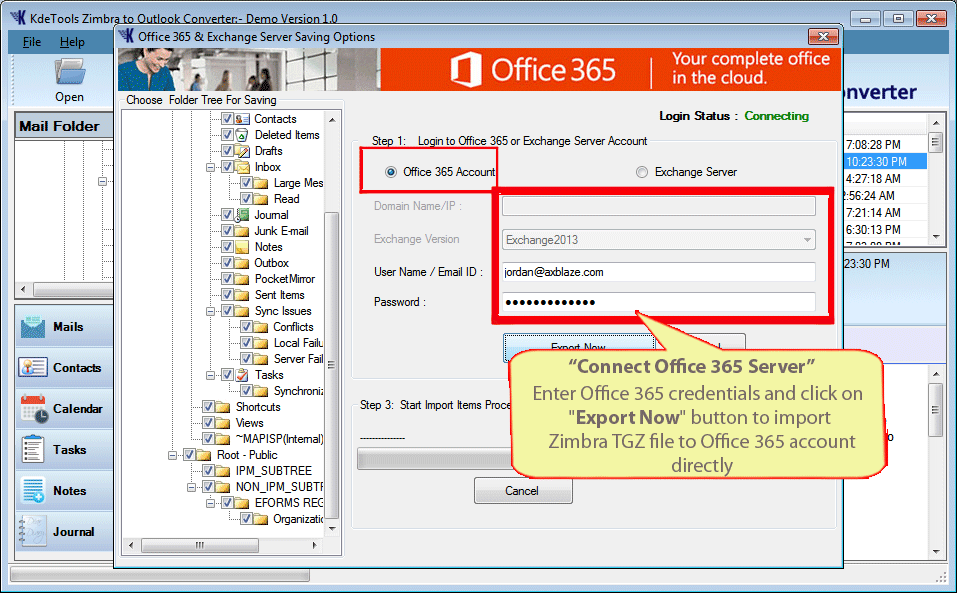Click the Domain Name/IP field

659,206
